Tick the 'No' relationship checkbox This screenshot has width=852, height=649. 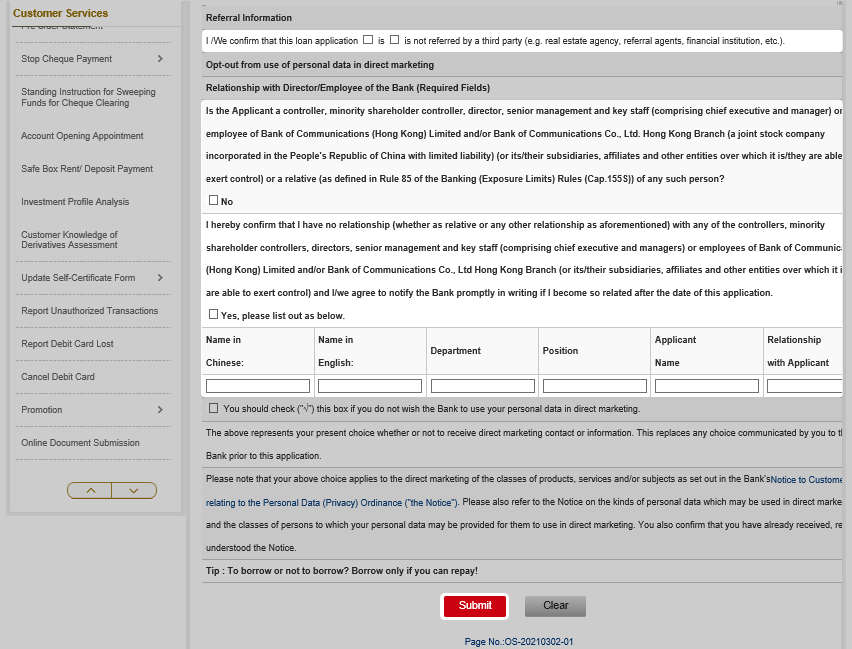(x=213, y=200)
